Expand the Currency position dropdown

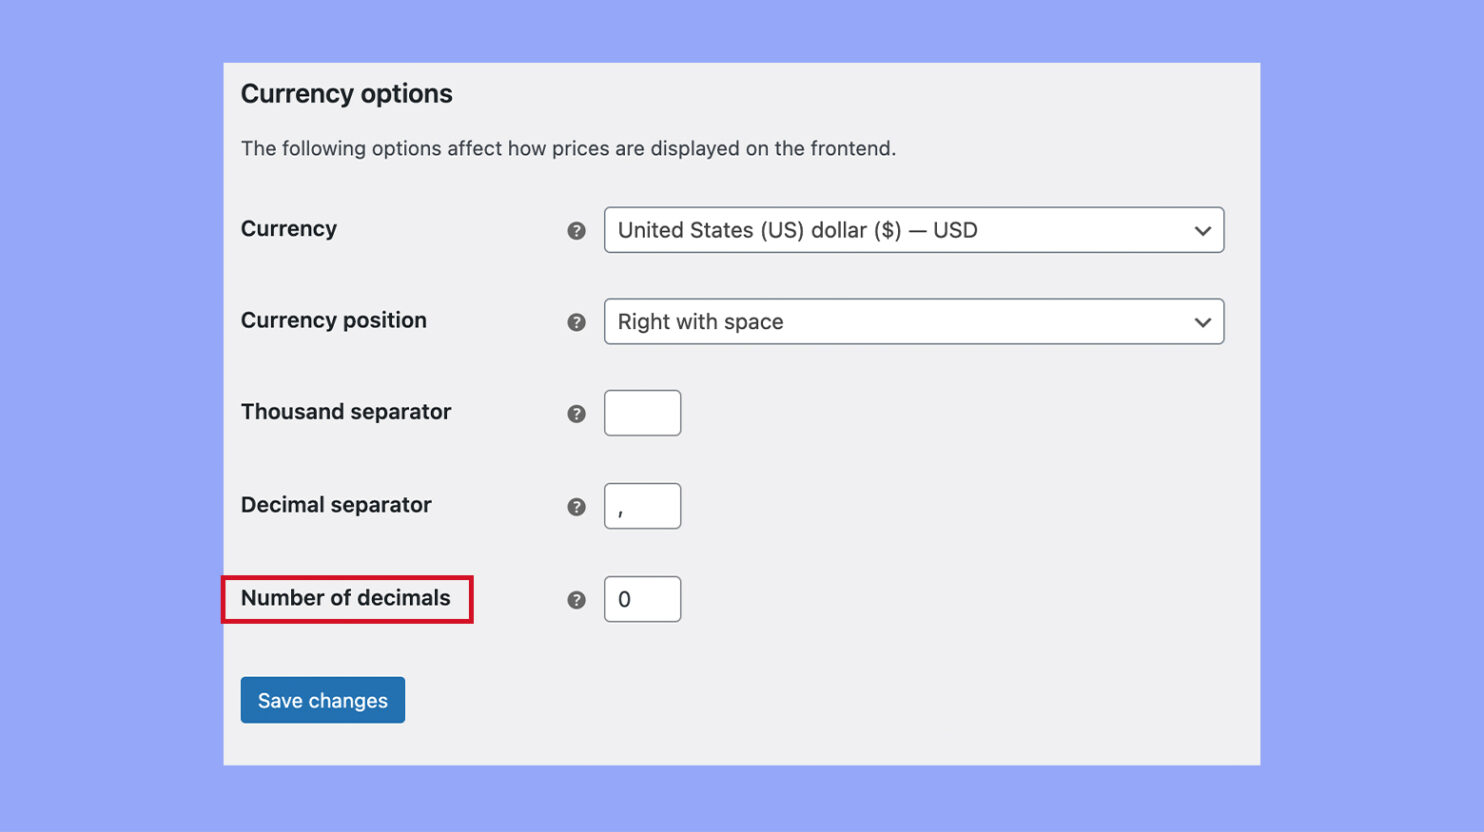point(913,322)
